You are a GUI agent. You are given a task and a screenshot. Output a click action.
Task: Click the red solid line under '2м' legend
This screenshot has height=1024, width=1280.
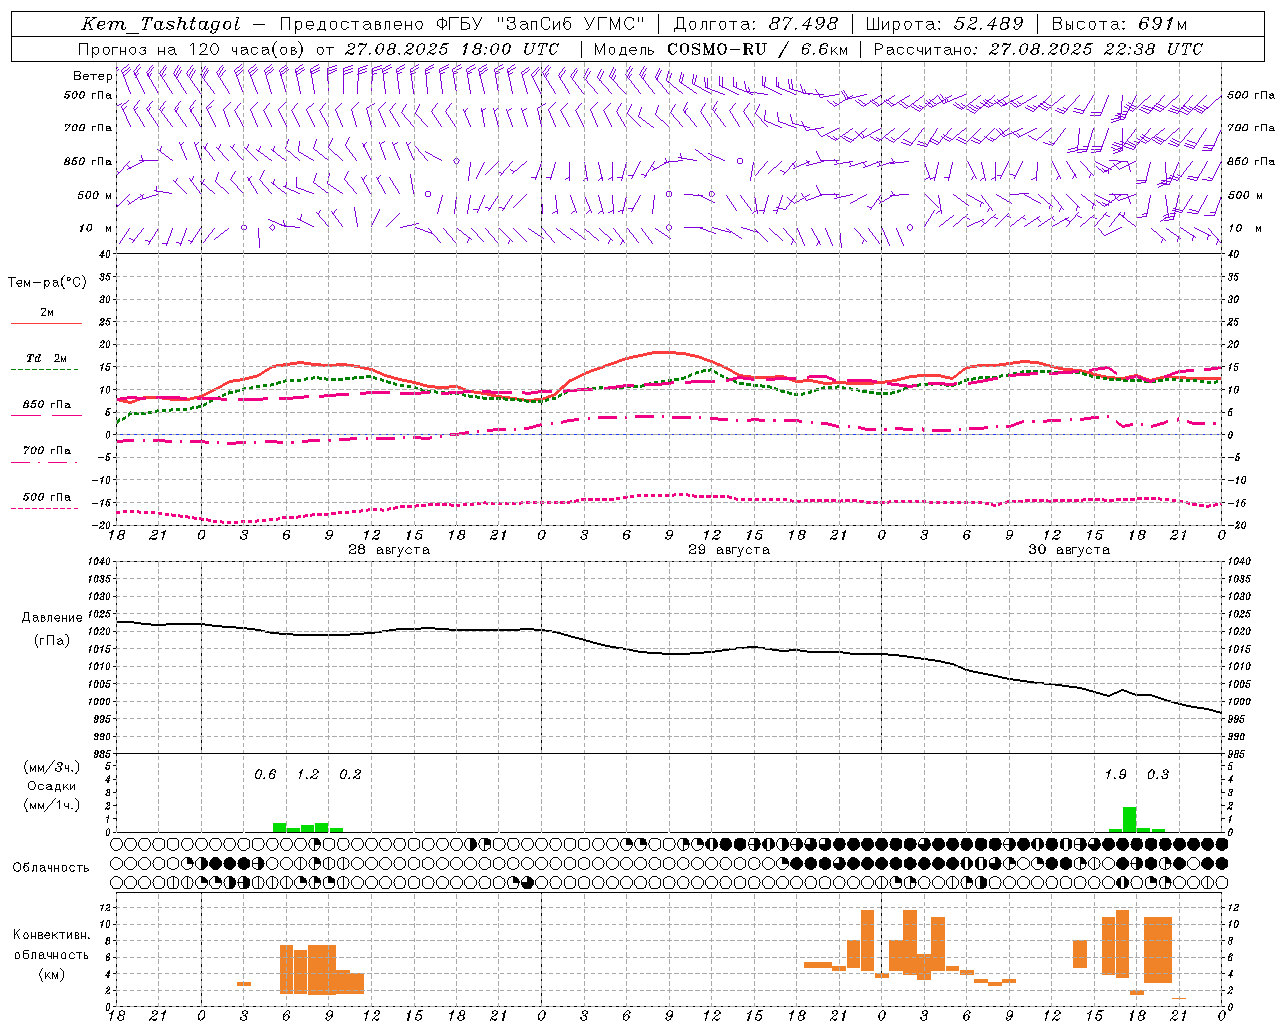(x=46, y=323)
